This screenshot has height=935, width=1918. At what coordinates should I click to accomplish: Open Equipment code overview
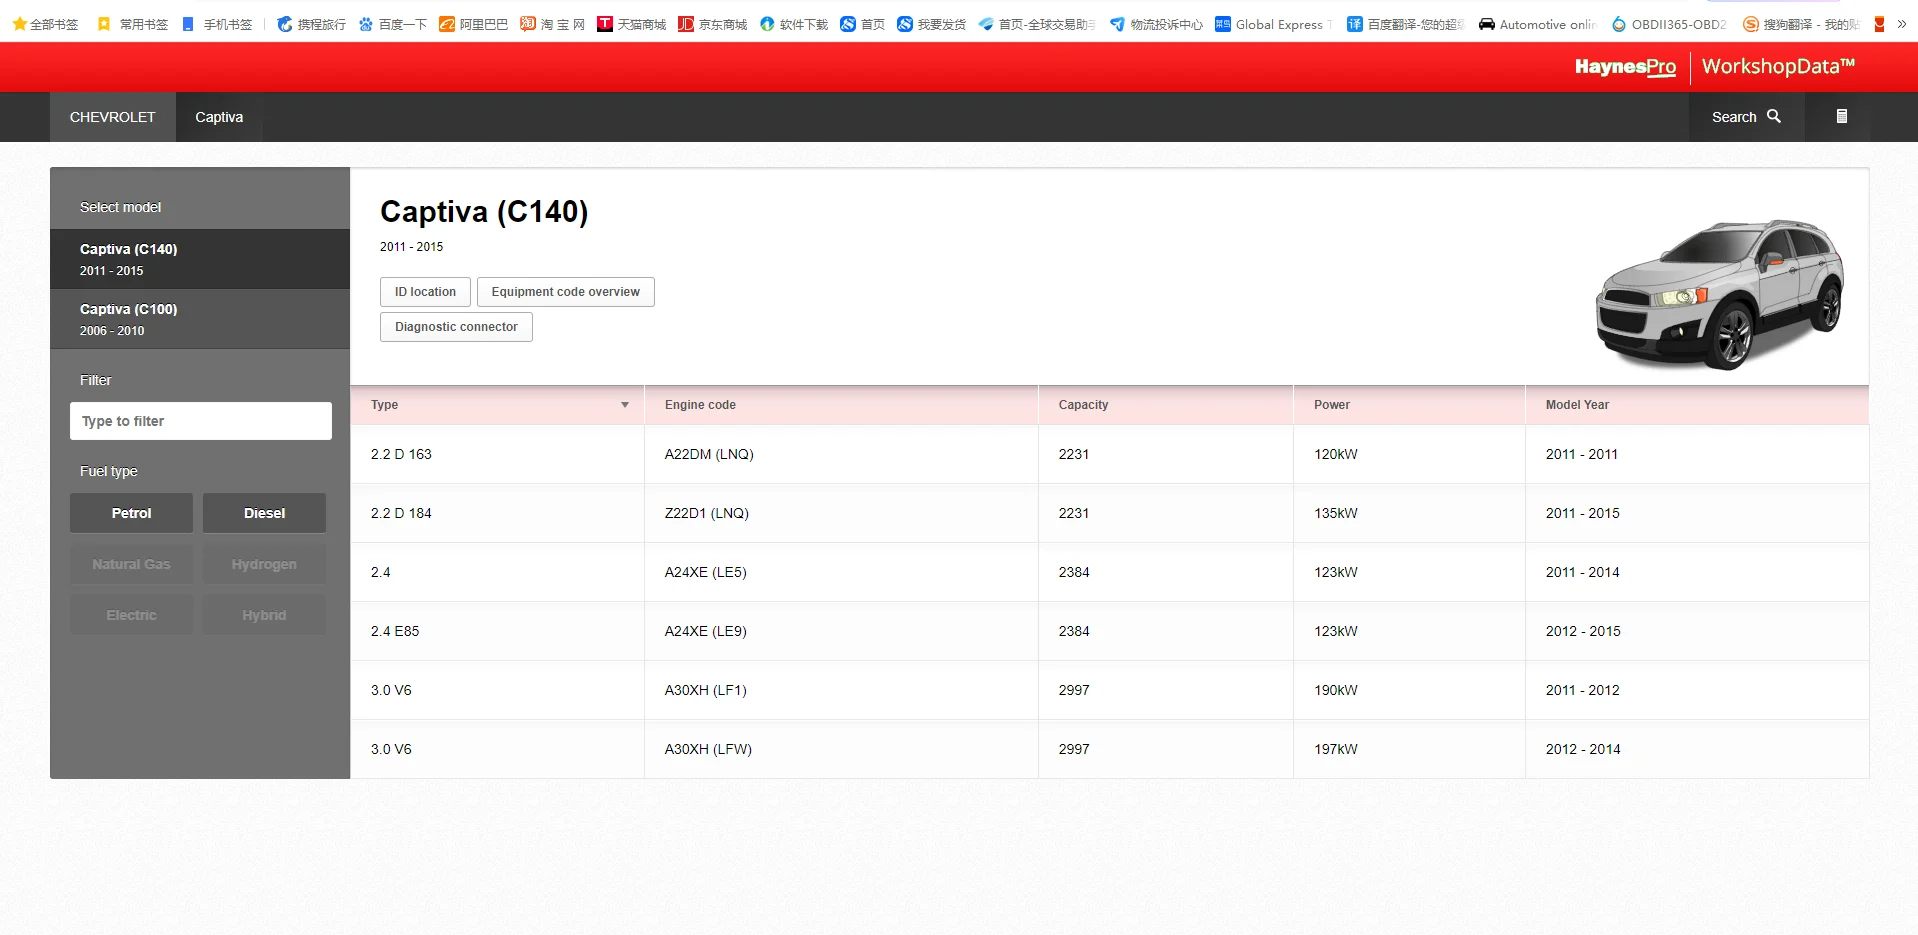(x=566, y=292)
